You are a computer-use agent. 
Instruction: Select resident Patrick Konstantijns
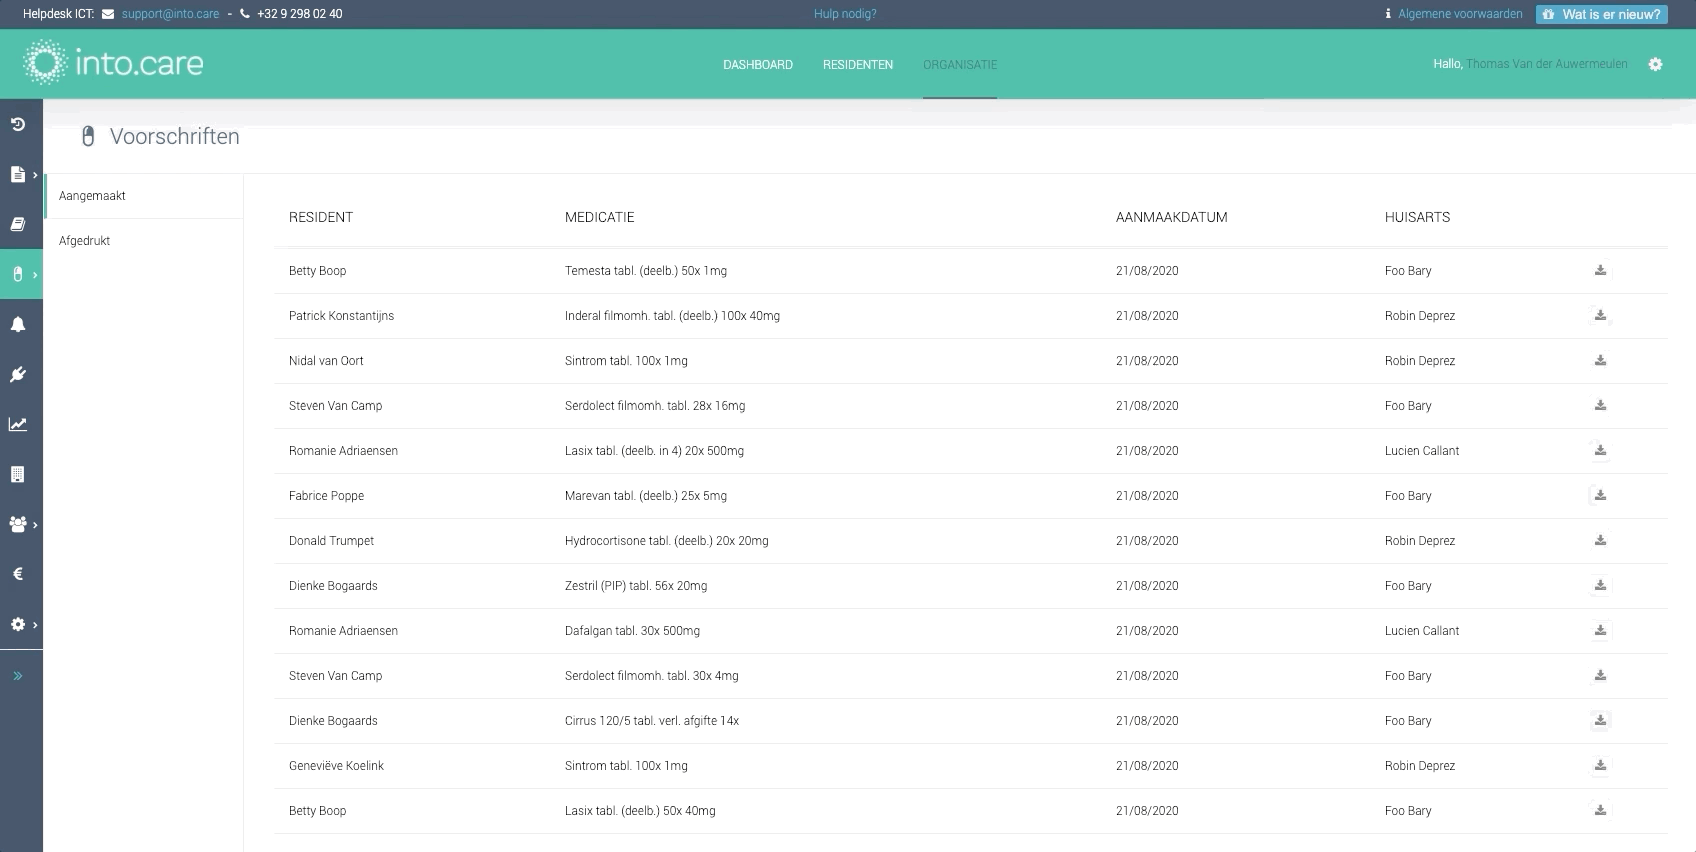click(x=341, y=316)
